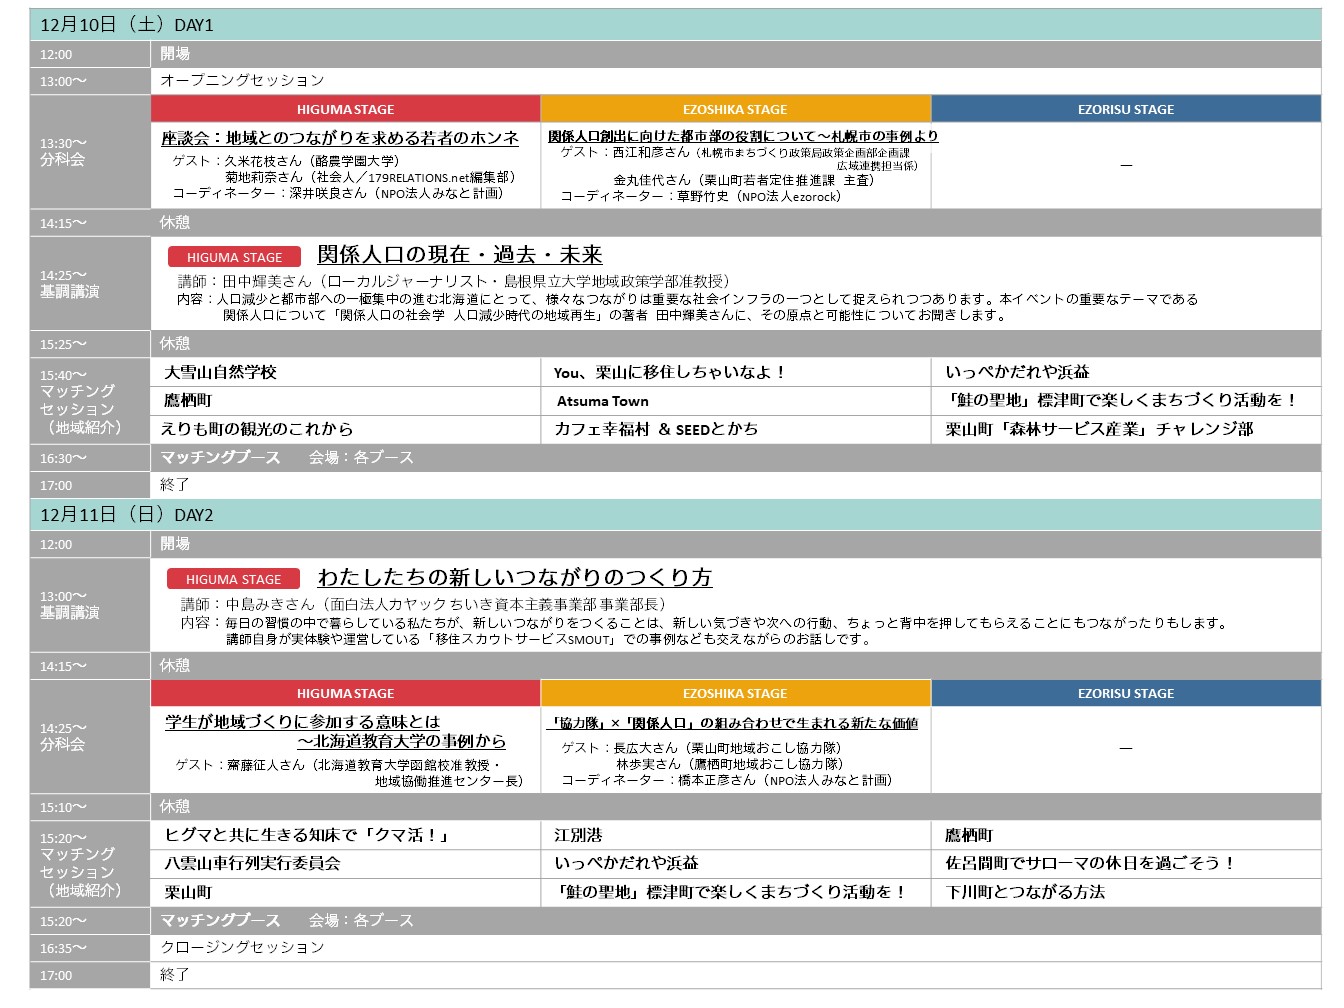Select the 江別港 session
Screen dimensions: 1344x1008
tap(578, 835)
